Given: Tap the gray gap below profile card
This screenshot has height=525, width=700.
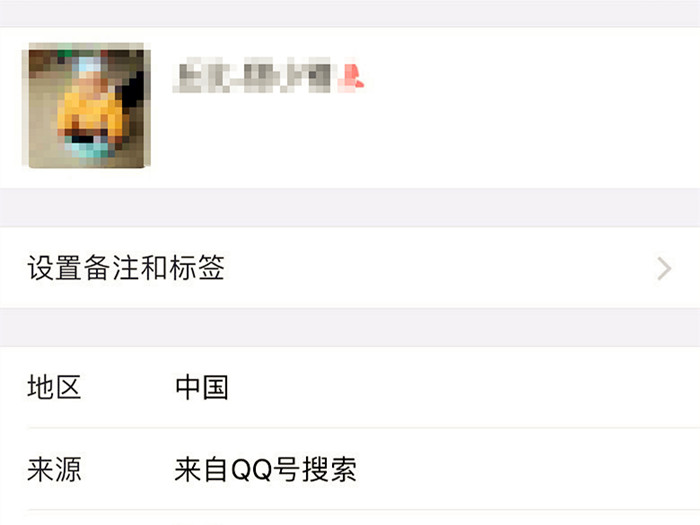Looking at the screenshot, I should pyautogui.click(x=350, y=208).
